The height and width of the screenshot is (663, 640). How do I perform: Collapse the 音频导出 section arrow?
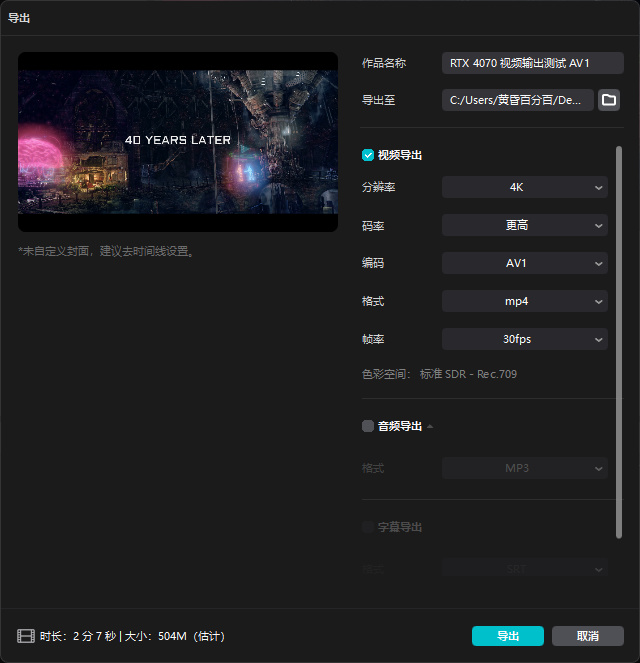click(430, 426)
